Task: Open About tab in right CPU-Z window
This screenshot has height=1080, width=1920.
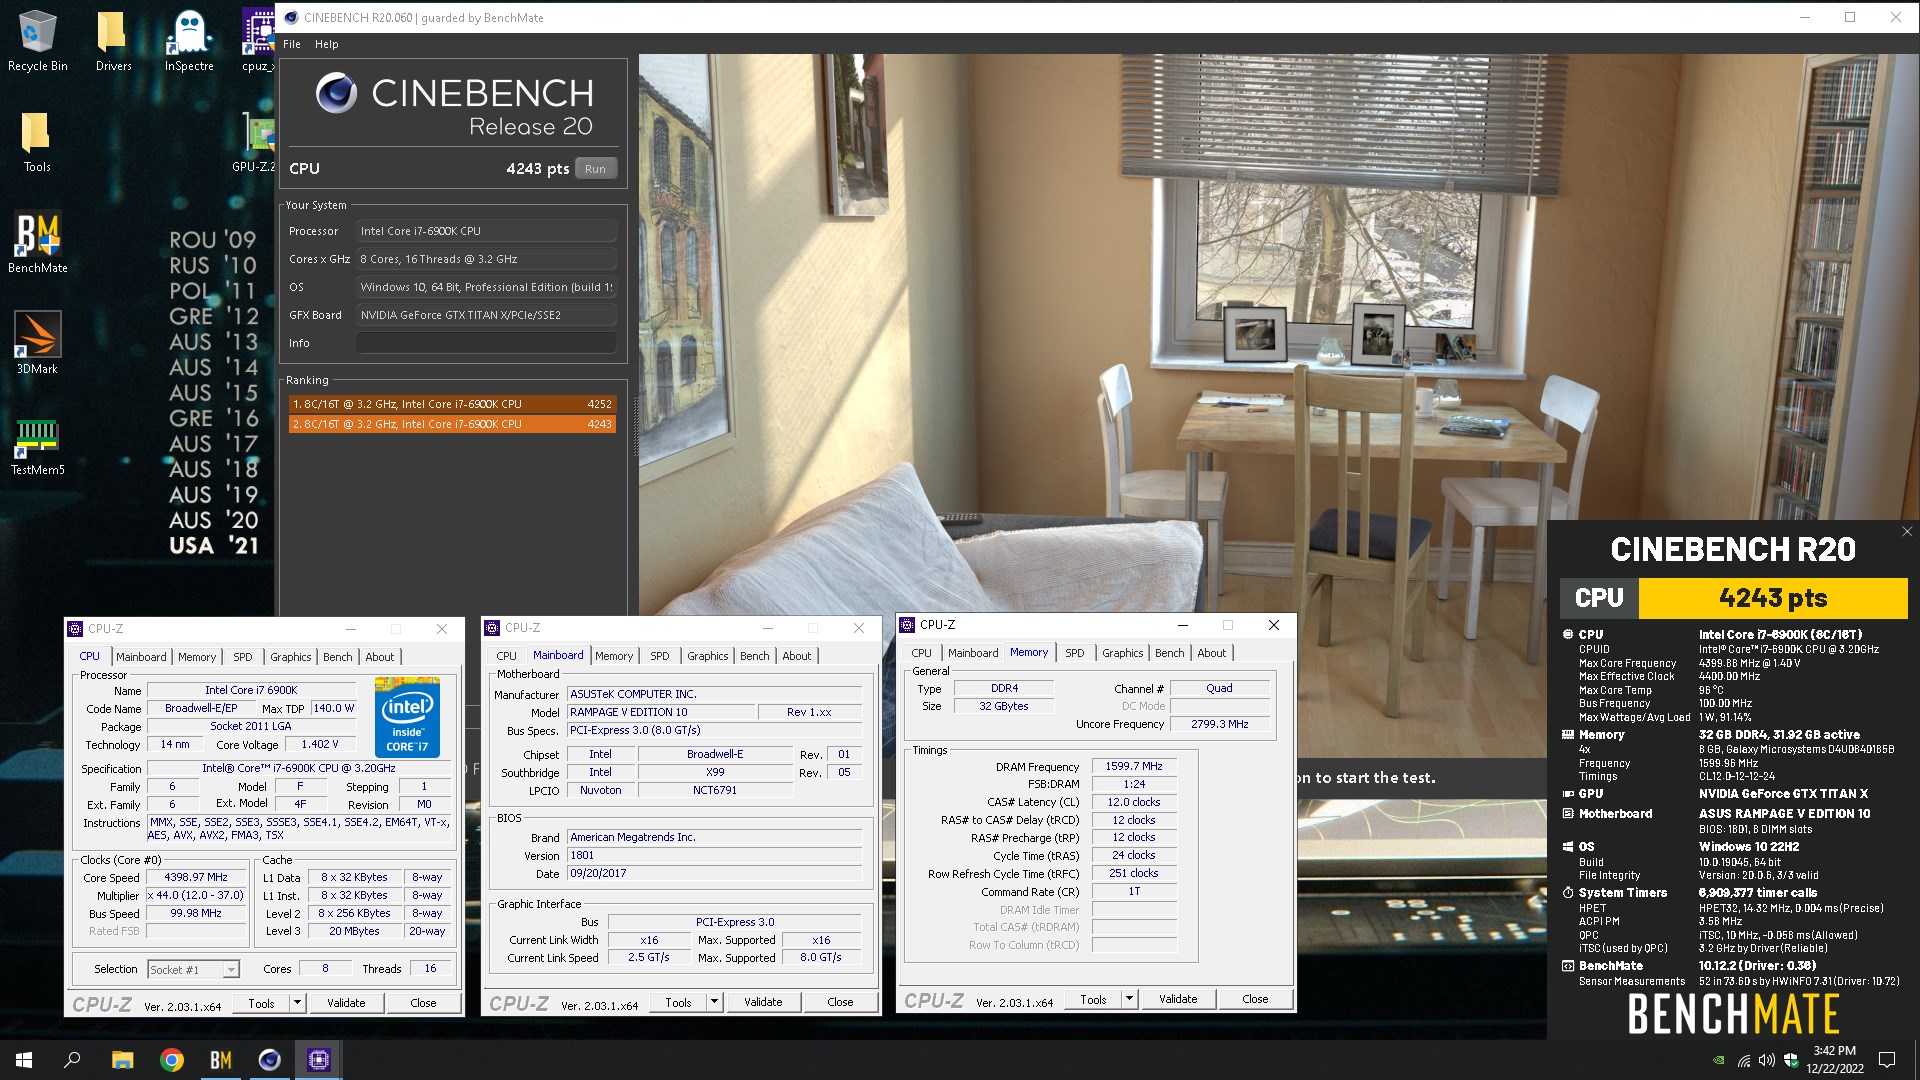Action: (x=1212, y=653)
